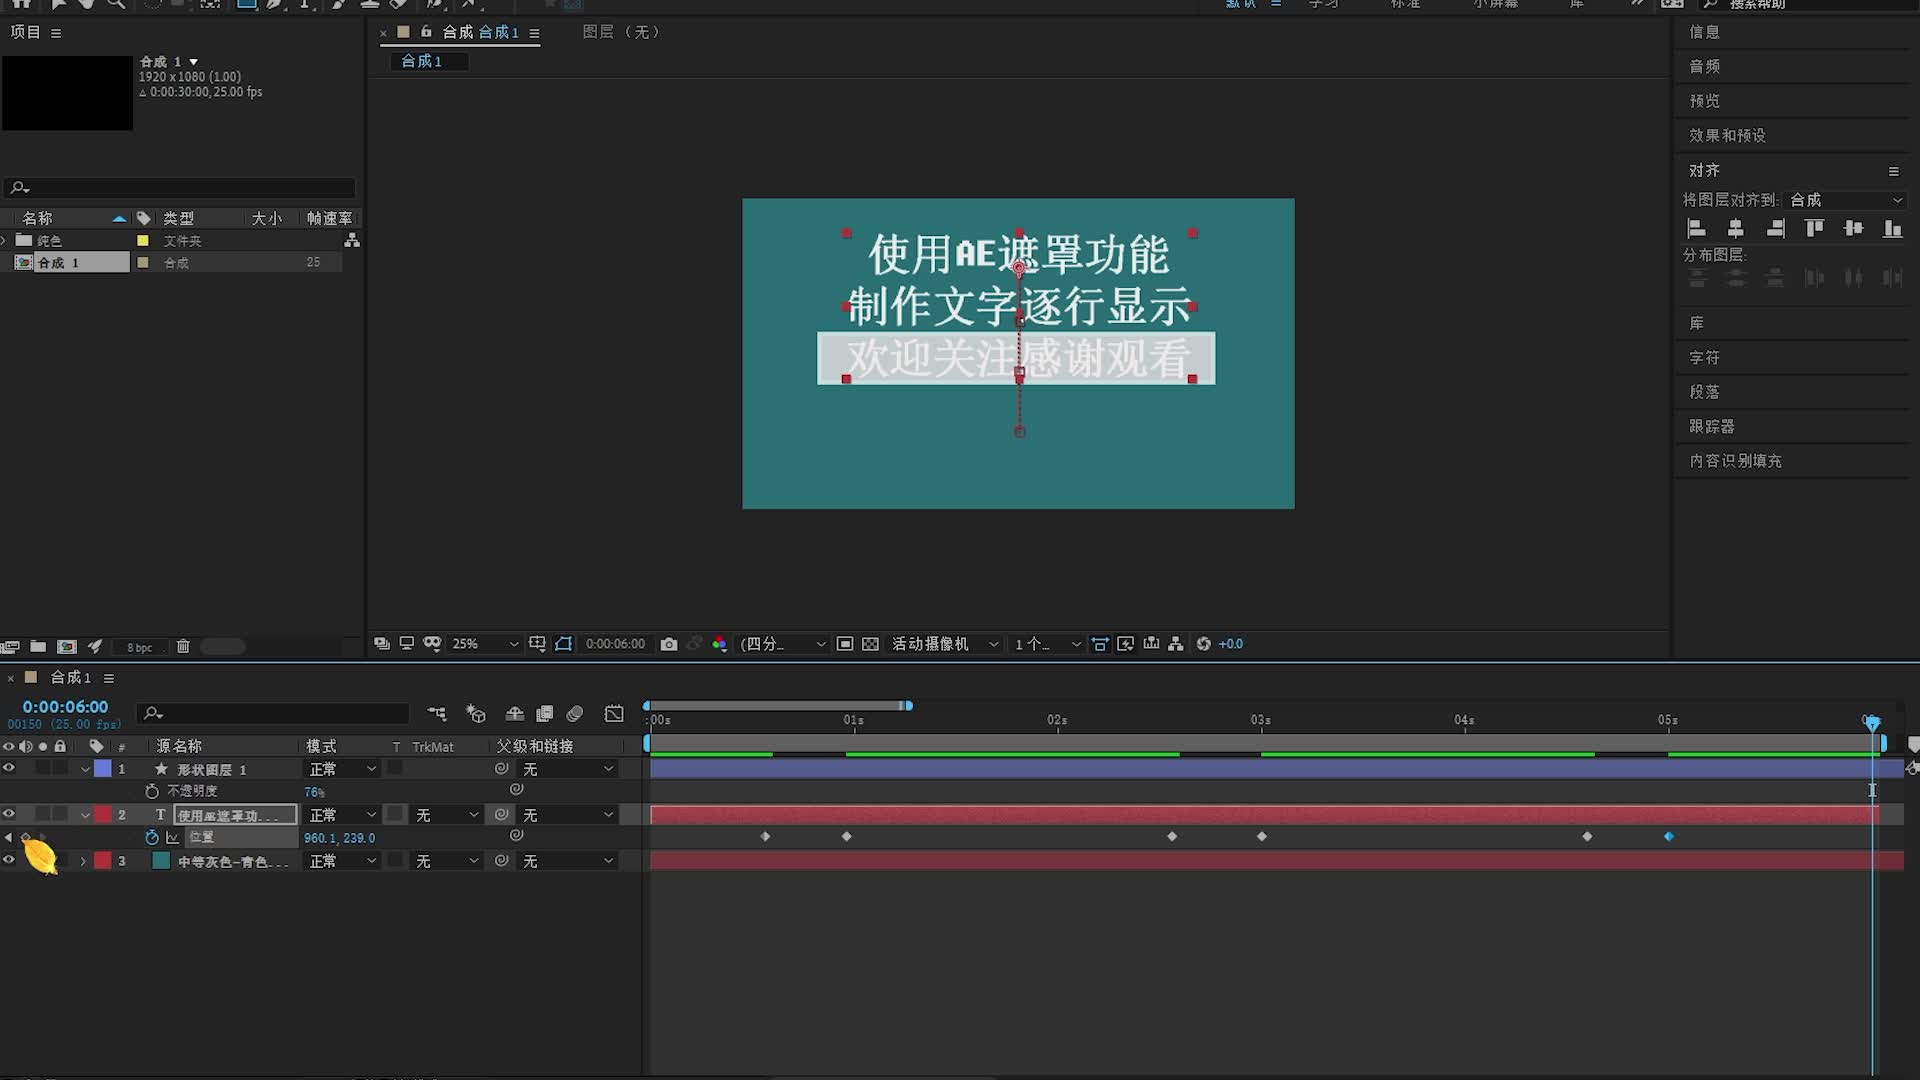The width and height of the screenshot is (1920, 1080).
Task: Toggle the transparency grid in the viewer
Action: tap(871, 644)
